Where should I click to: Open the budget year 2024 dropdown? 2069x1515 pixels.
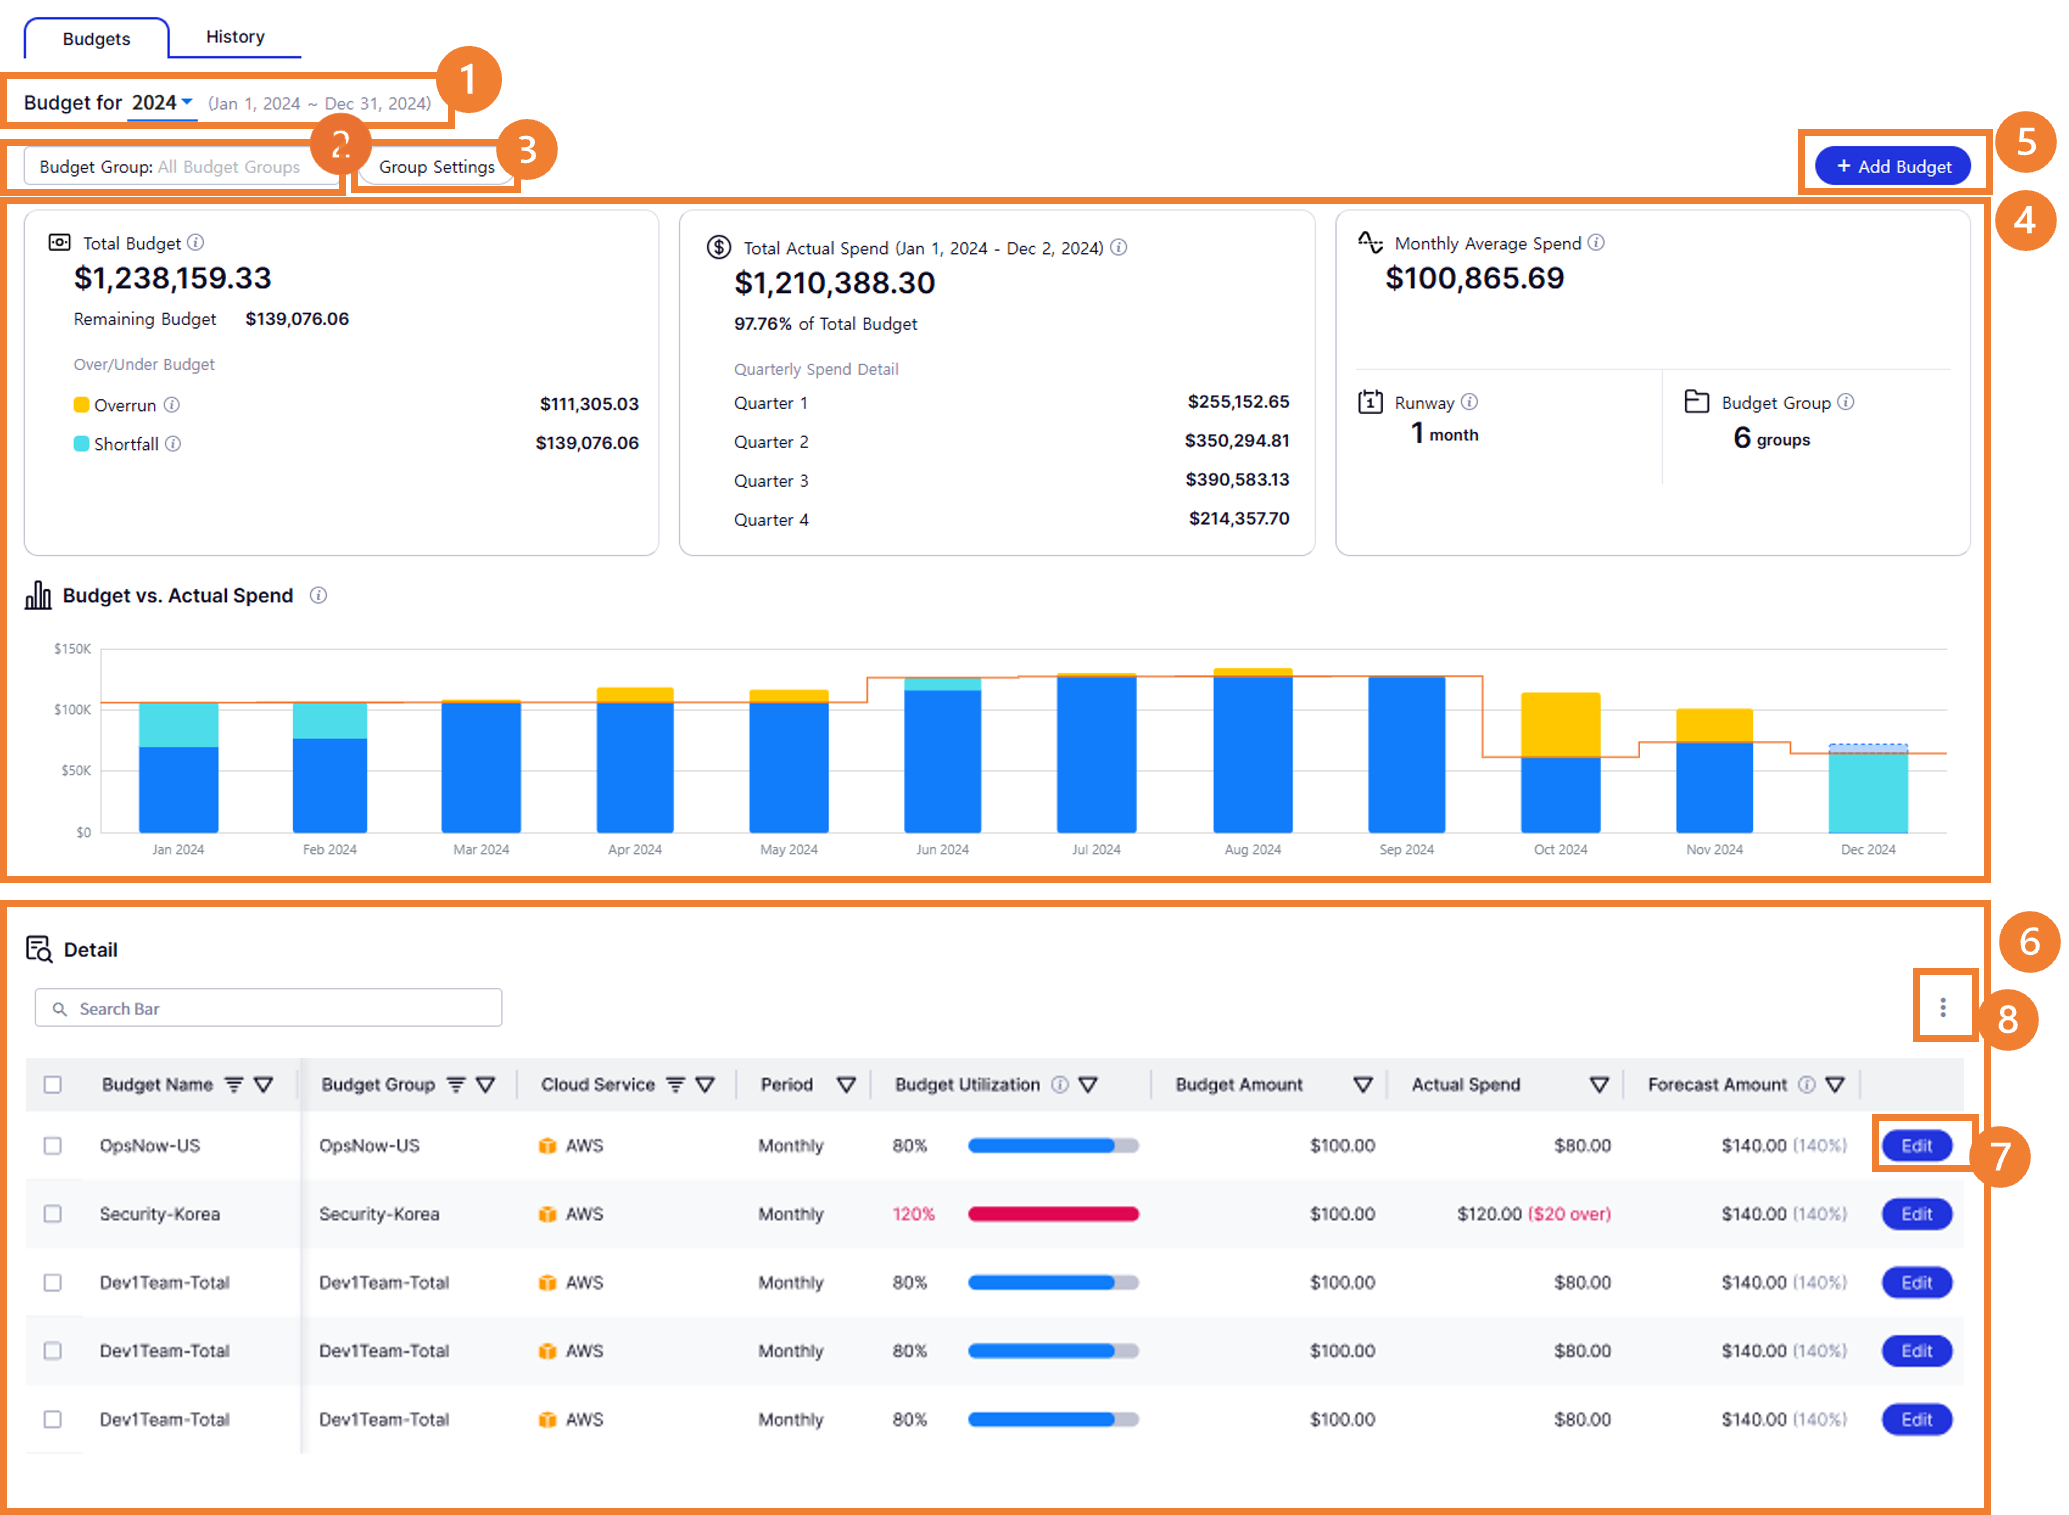coord(162,103)
